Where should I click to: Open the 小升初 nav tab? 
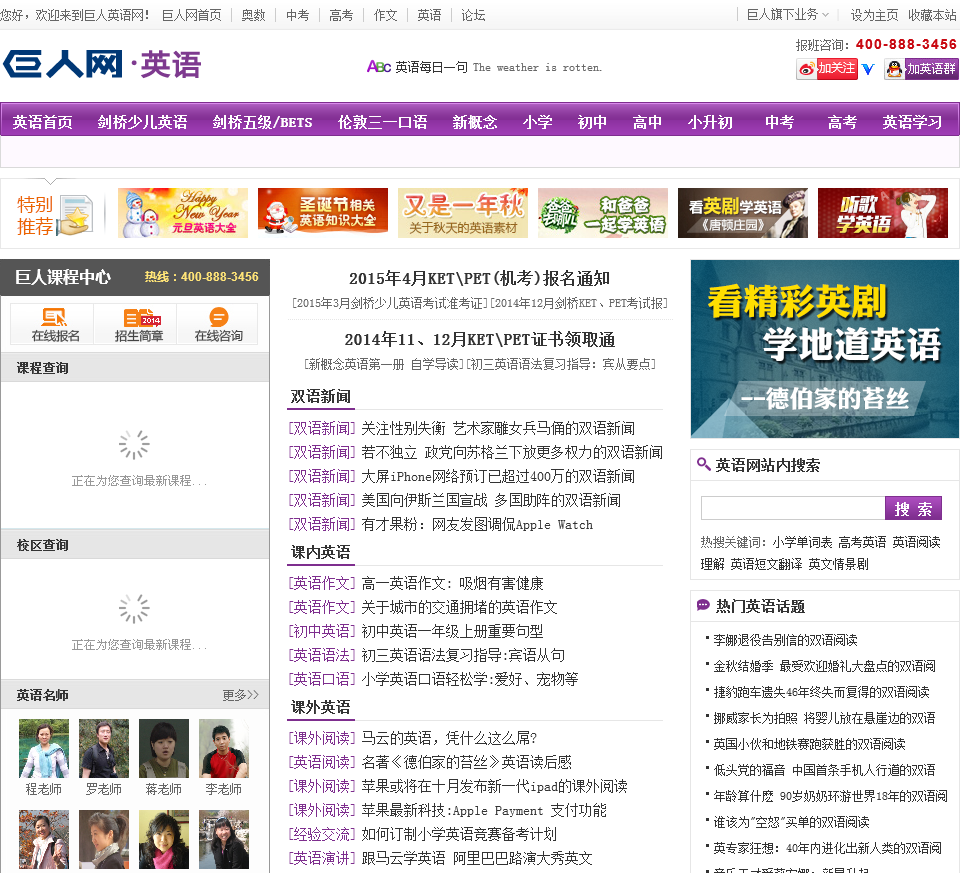710,122
